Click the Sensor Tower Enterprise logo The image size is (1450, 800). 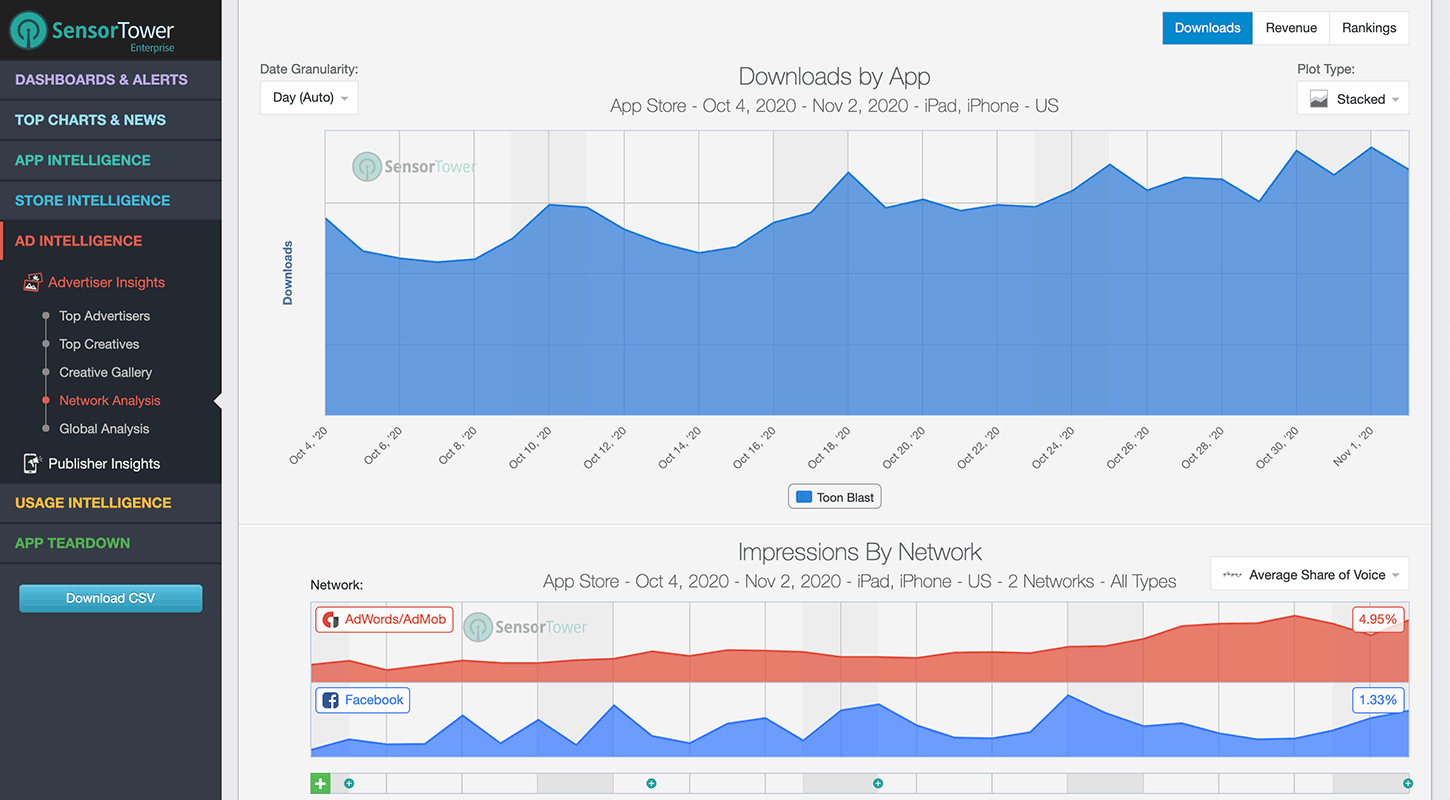[x=93, y=31]
